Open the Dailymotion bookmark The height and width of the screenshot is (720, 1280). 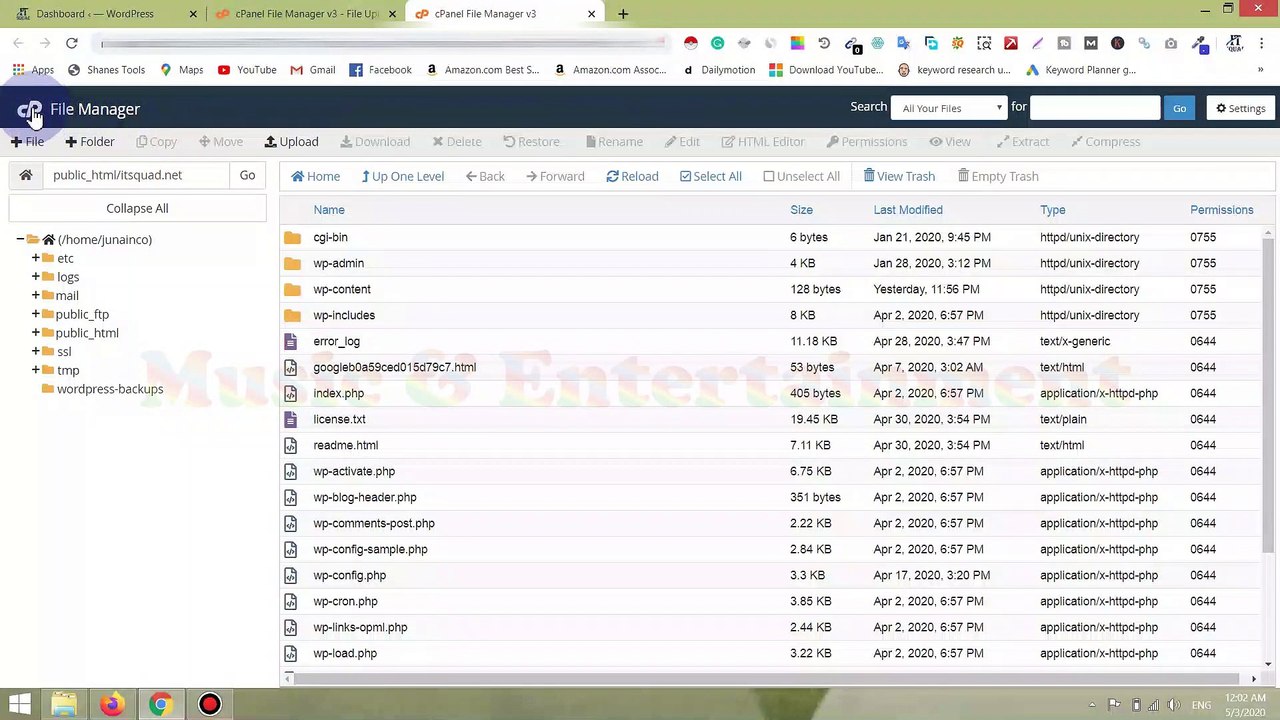click(719, 70)
